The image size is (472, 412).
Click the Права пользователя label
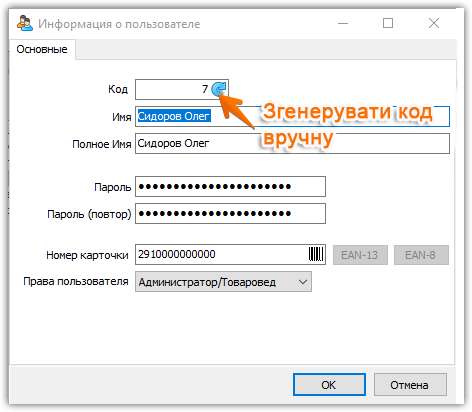click(76, 282)
